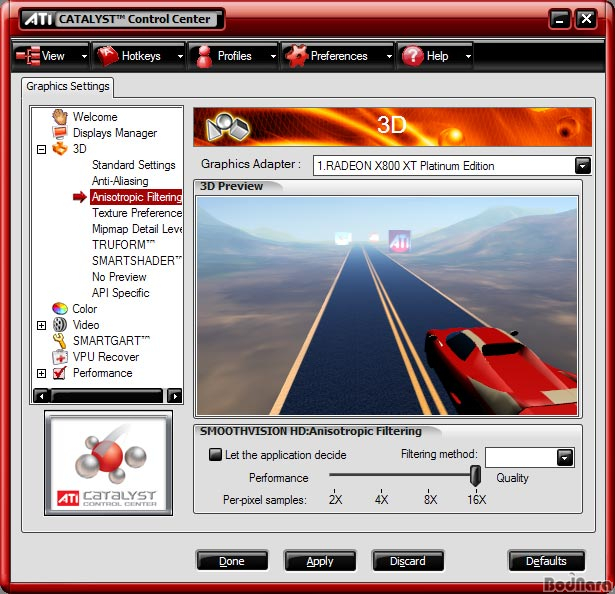Click the anisotropic filtering slider thumb
Image resolution: width=615 pixels, height=594 pixels.
[475, 475]
